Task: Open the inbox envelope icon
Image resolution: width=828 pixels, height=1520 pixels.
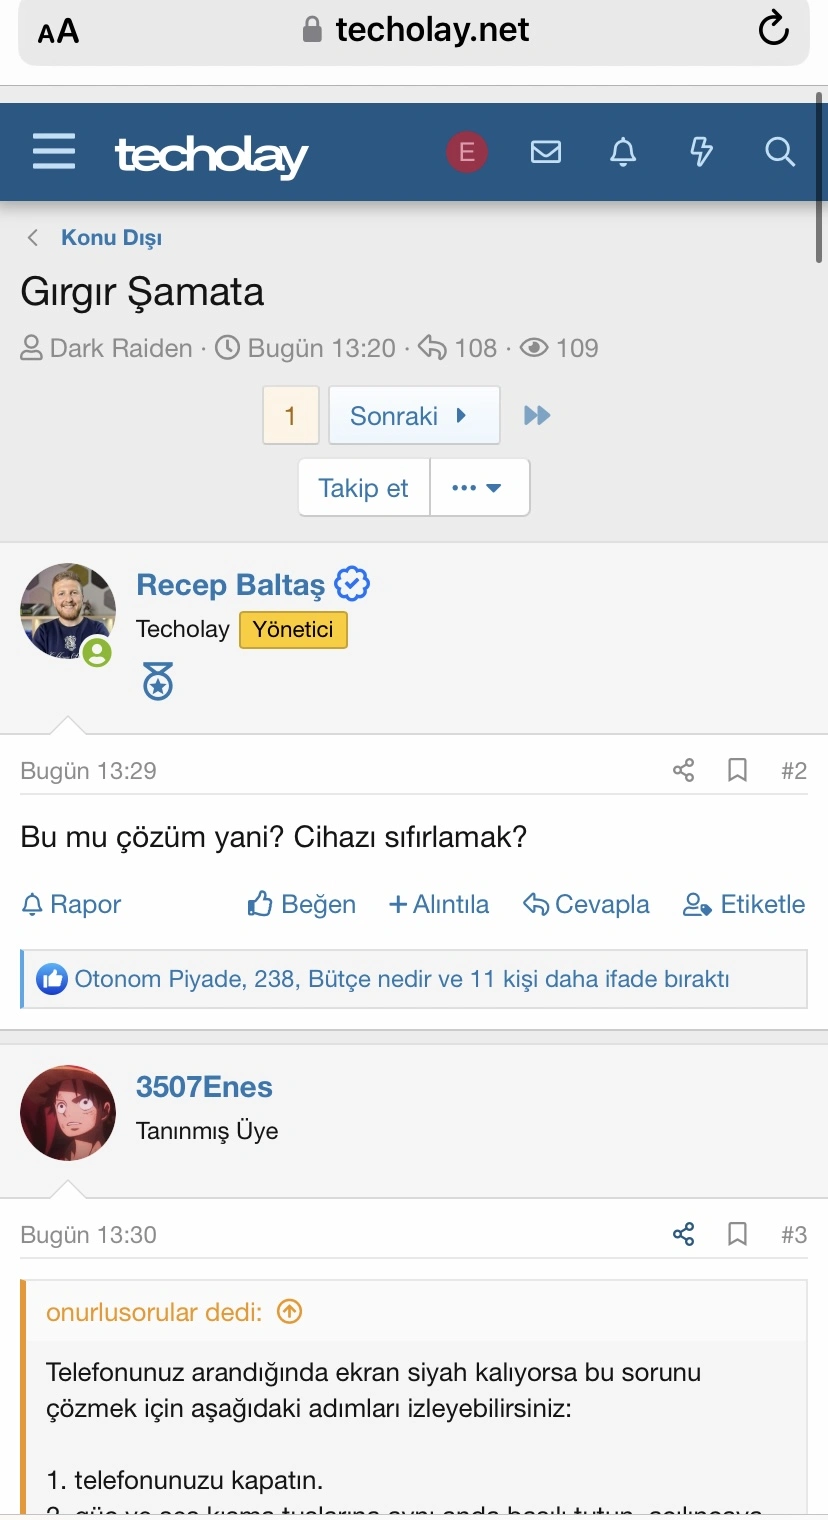Action: coord(545,152)
